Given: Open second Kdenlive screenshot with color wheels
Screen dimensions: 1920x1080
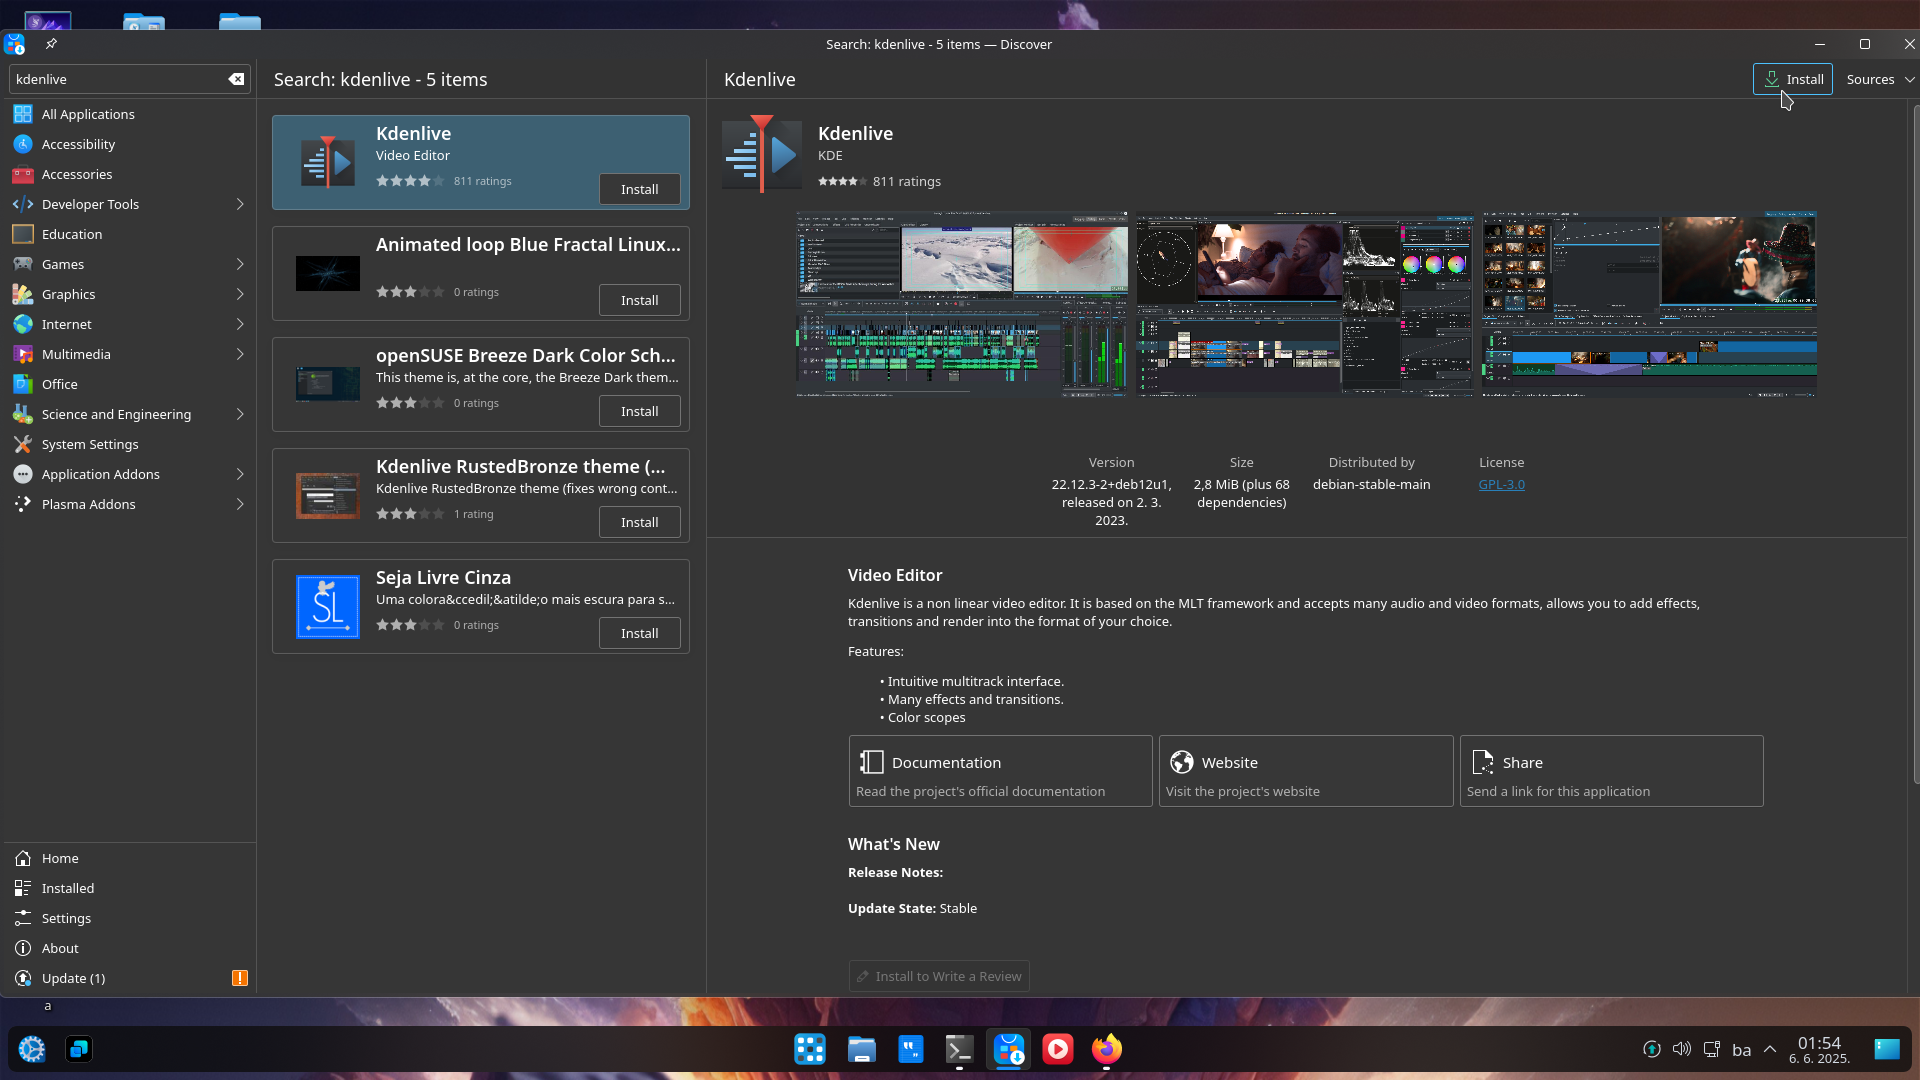Looking at the screenshot, I should tap(1304, 304).
